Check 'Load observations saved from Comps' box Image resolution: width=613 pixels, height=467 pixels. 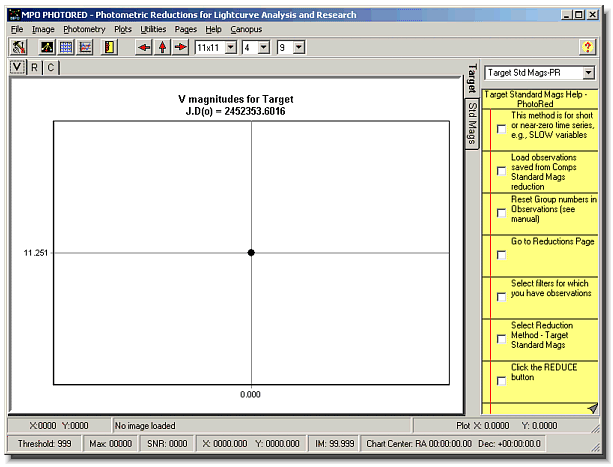[501, 171]
